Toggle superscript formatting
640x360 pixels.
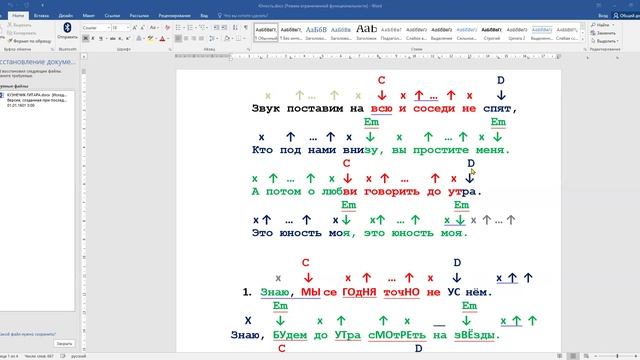pyautogui.click(x=128, y=38)
